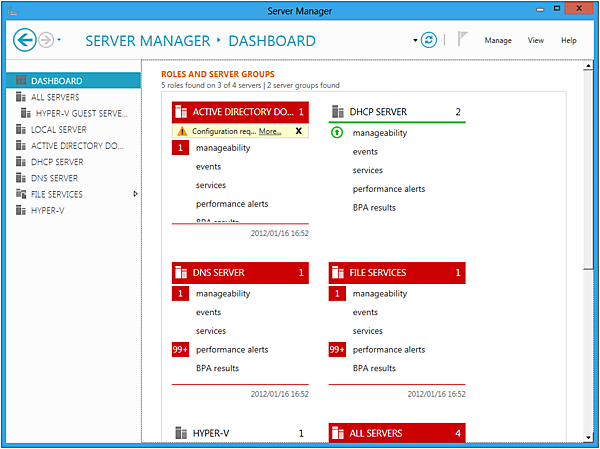Click the All Servers red tile header
Viewport: 600px width, 449px height.
pyautogui.click(x=397, y=433)
